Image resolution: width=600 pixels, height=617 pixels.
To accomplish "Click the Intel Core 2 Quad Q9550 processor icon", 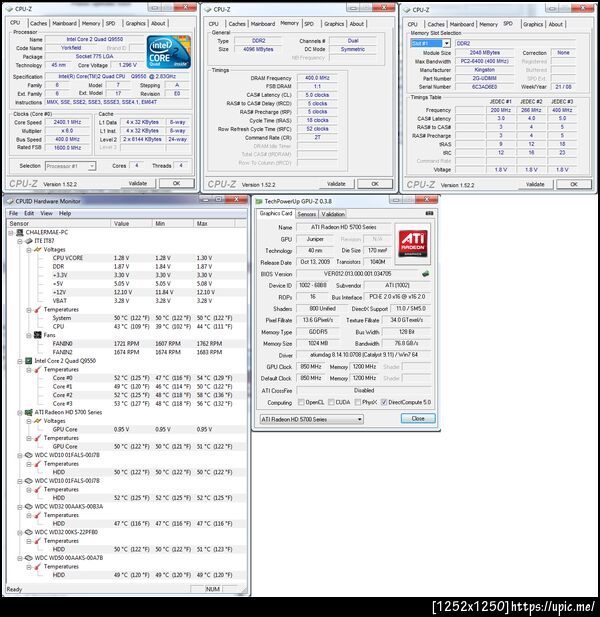I will click(29, 361).
